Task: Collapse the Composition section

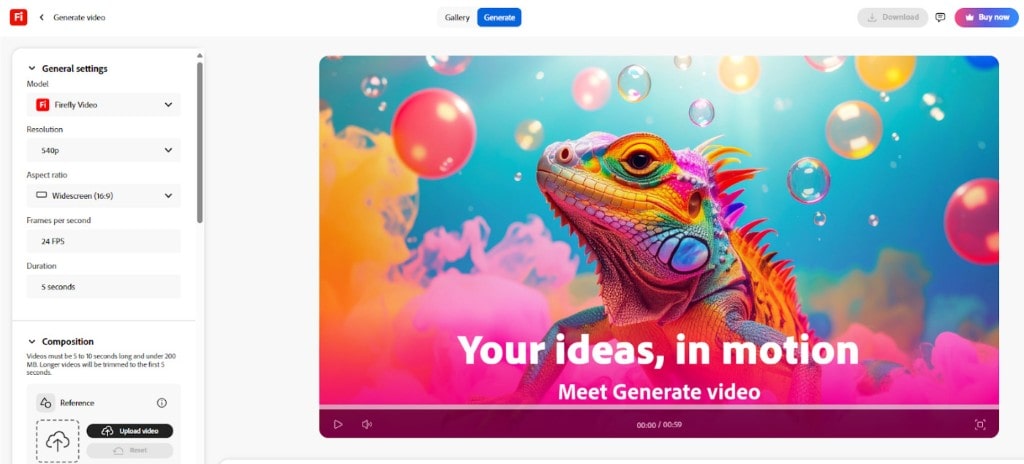Action: tap(31, 342)
